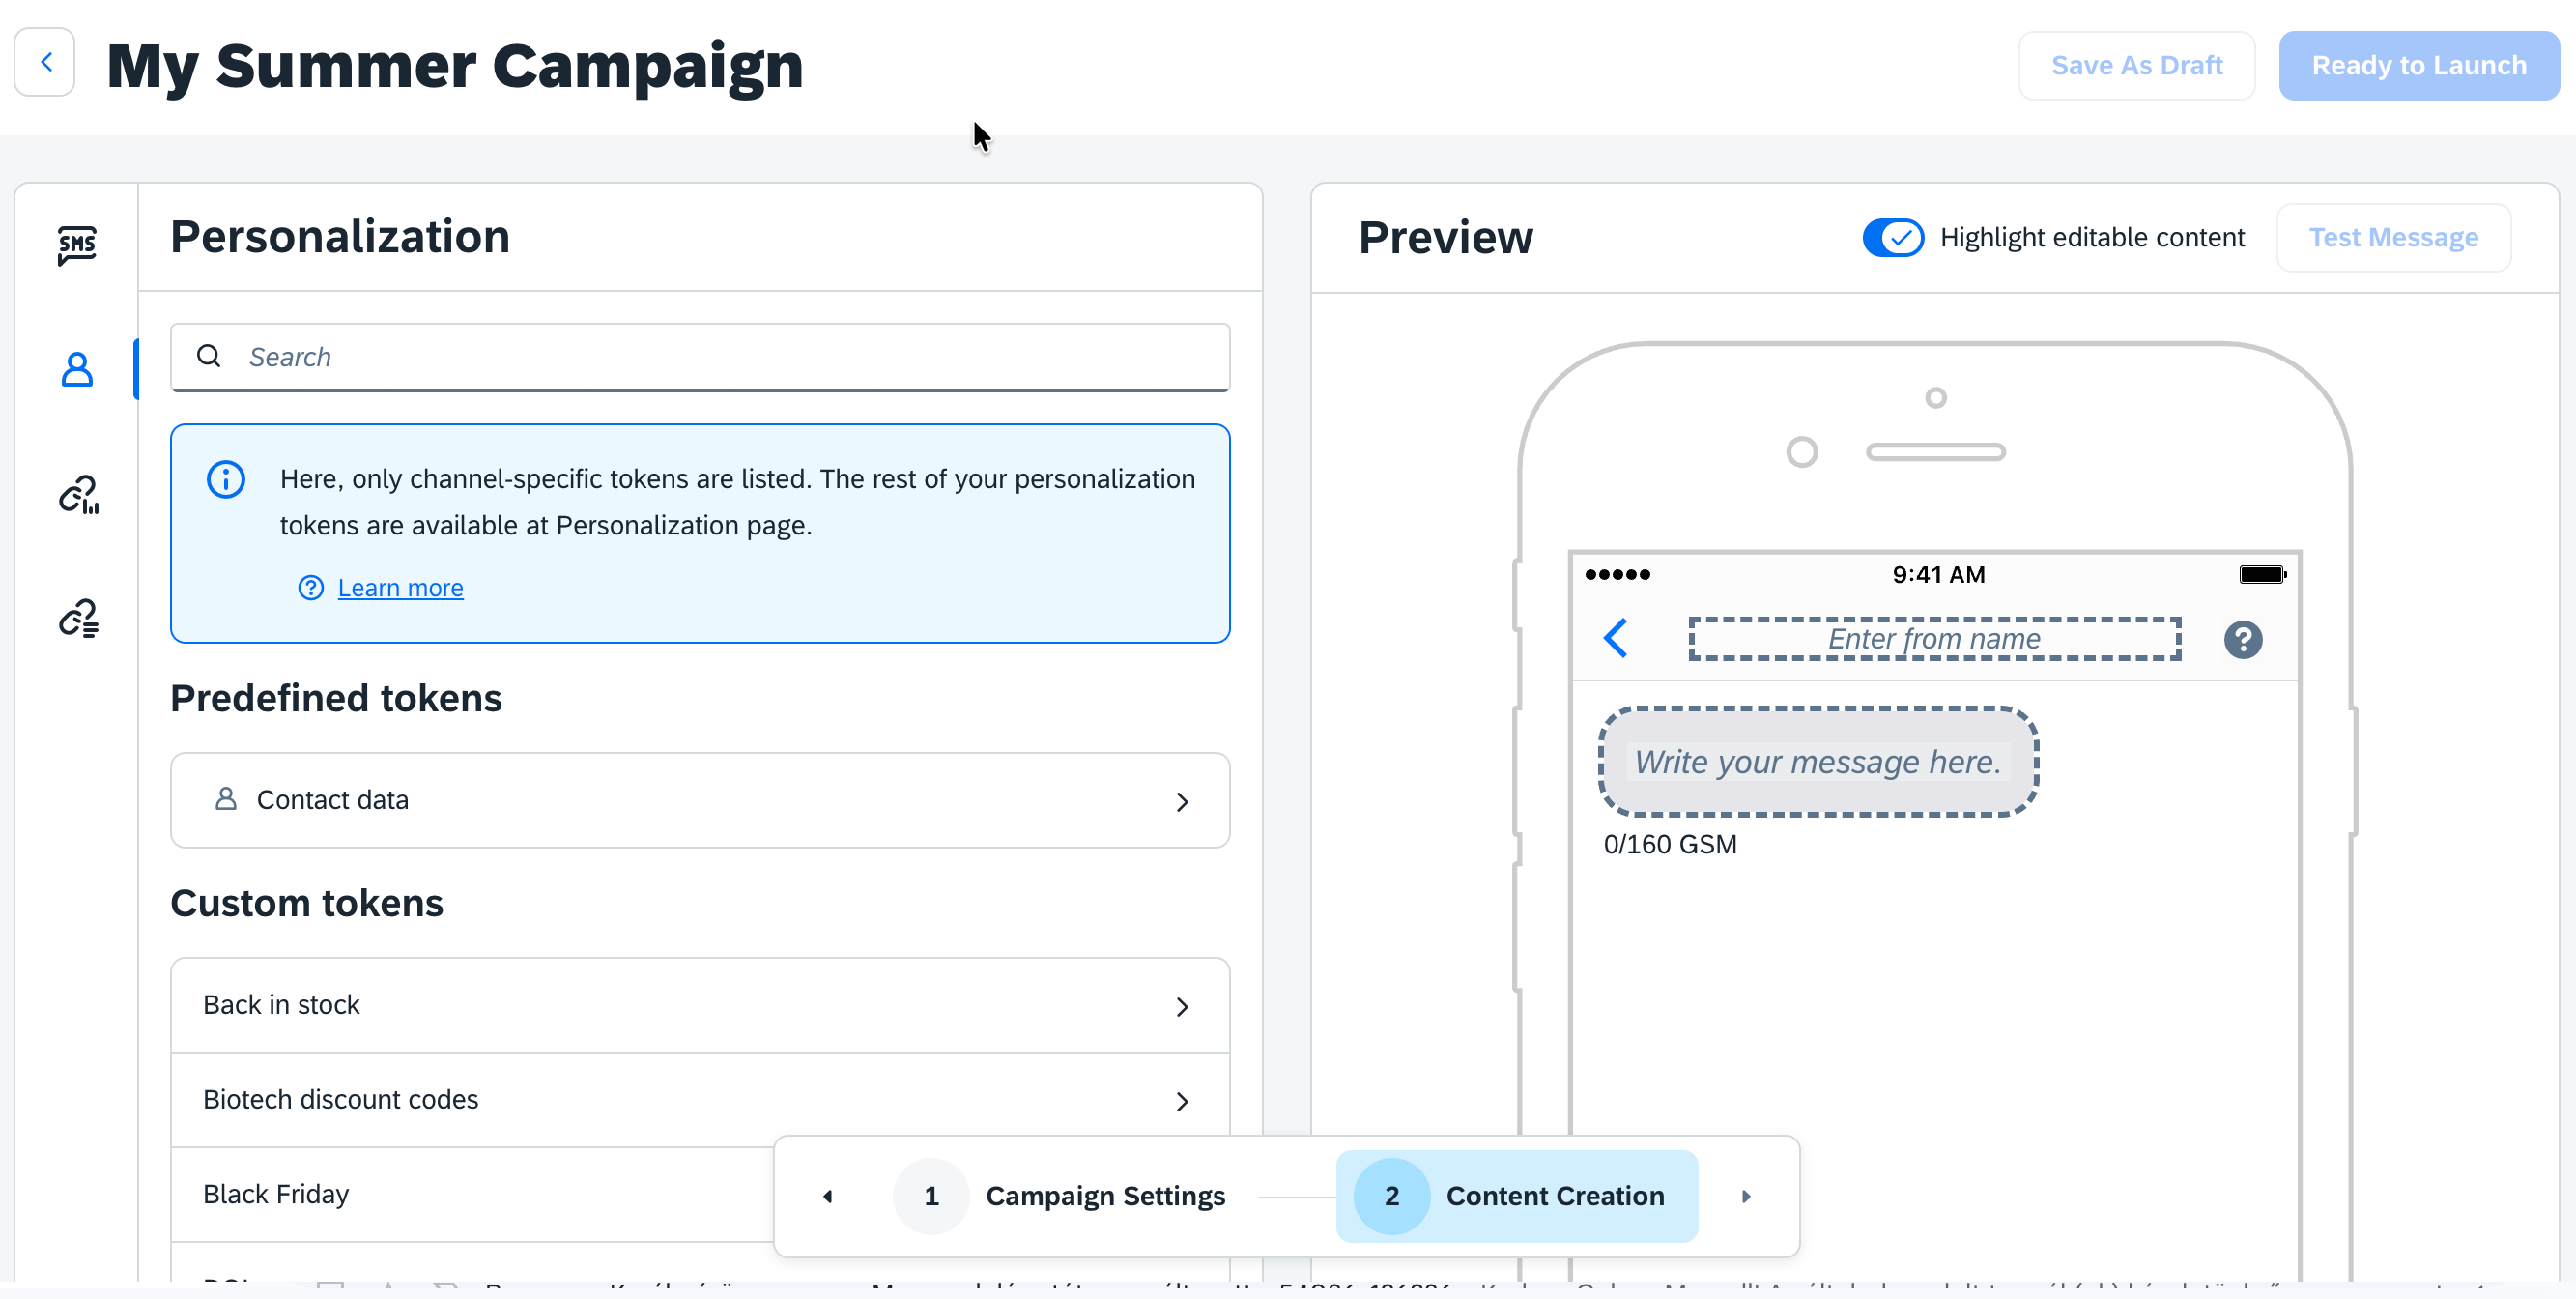This screenshot has height=1299, width=2576.
Task: Click the back arrow beside campaign title
Action: pos(45,63)
